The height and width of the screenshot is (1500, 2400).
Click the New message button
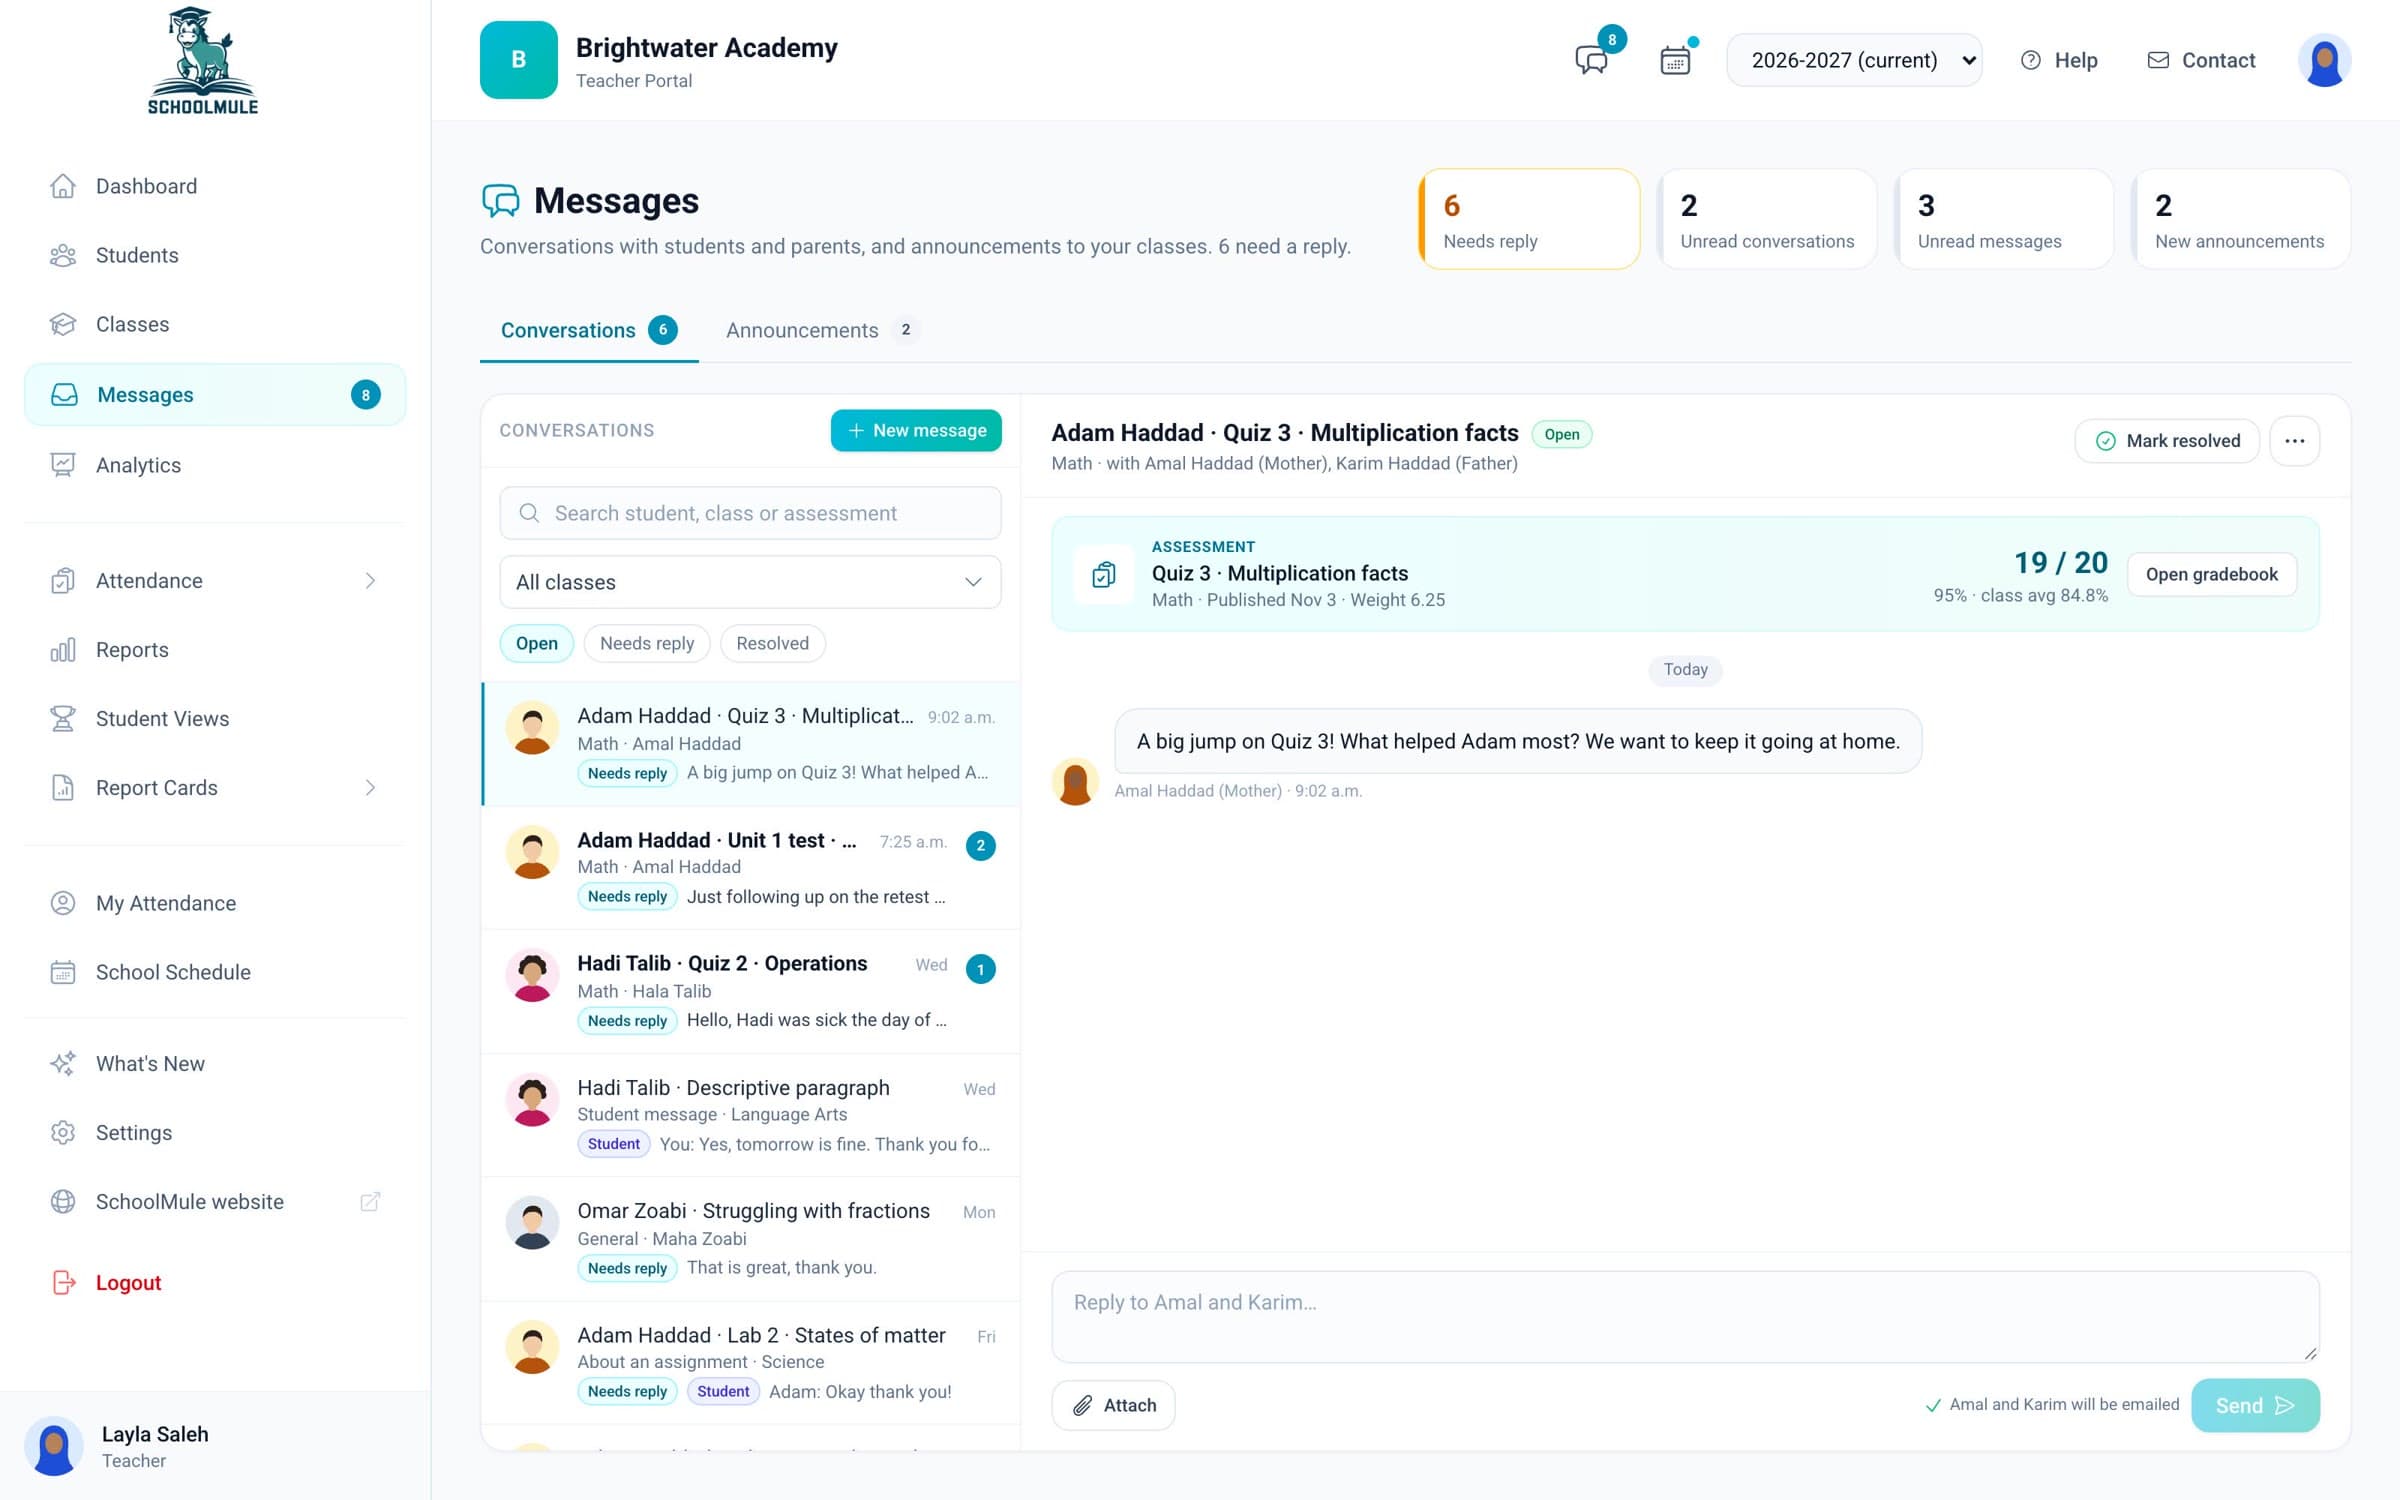916,430
